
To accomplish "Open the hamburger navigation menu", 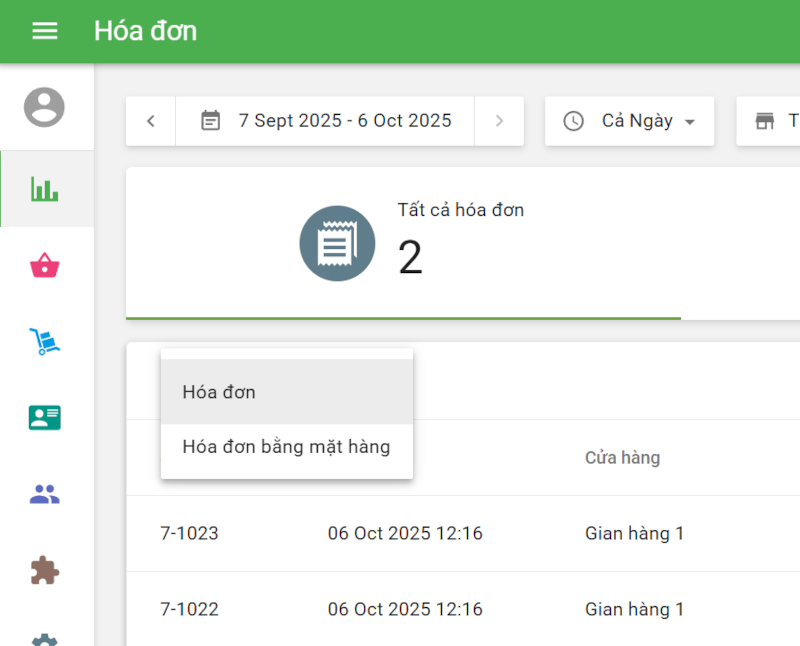I will coord(45,31).
